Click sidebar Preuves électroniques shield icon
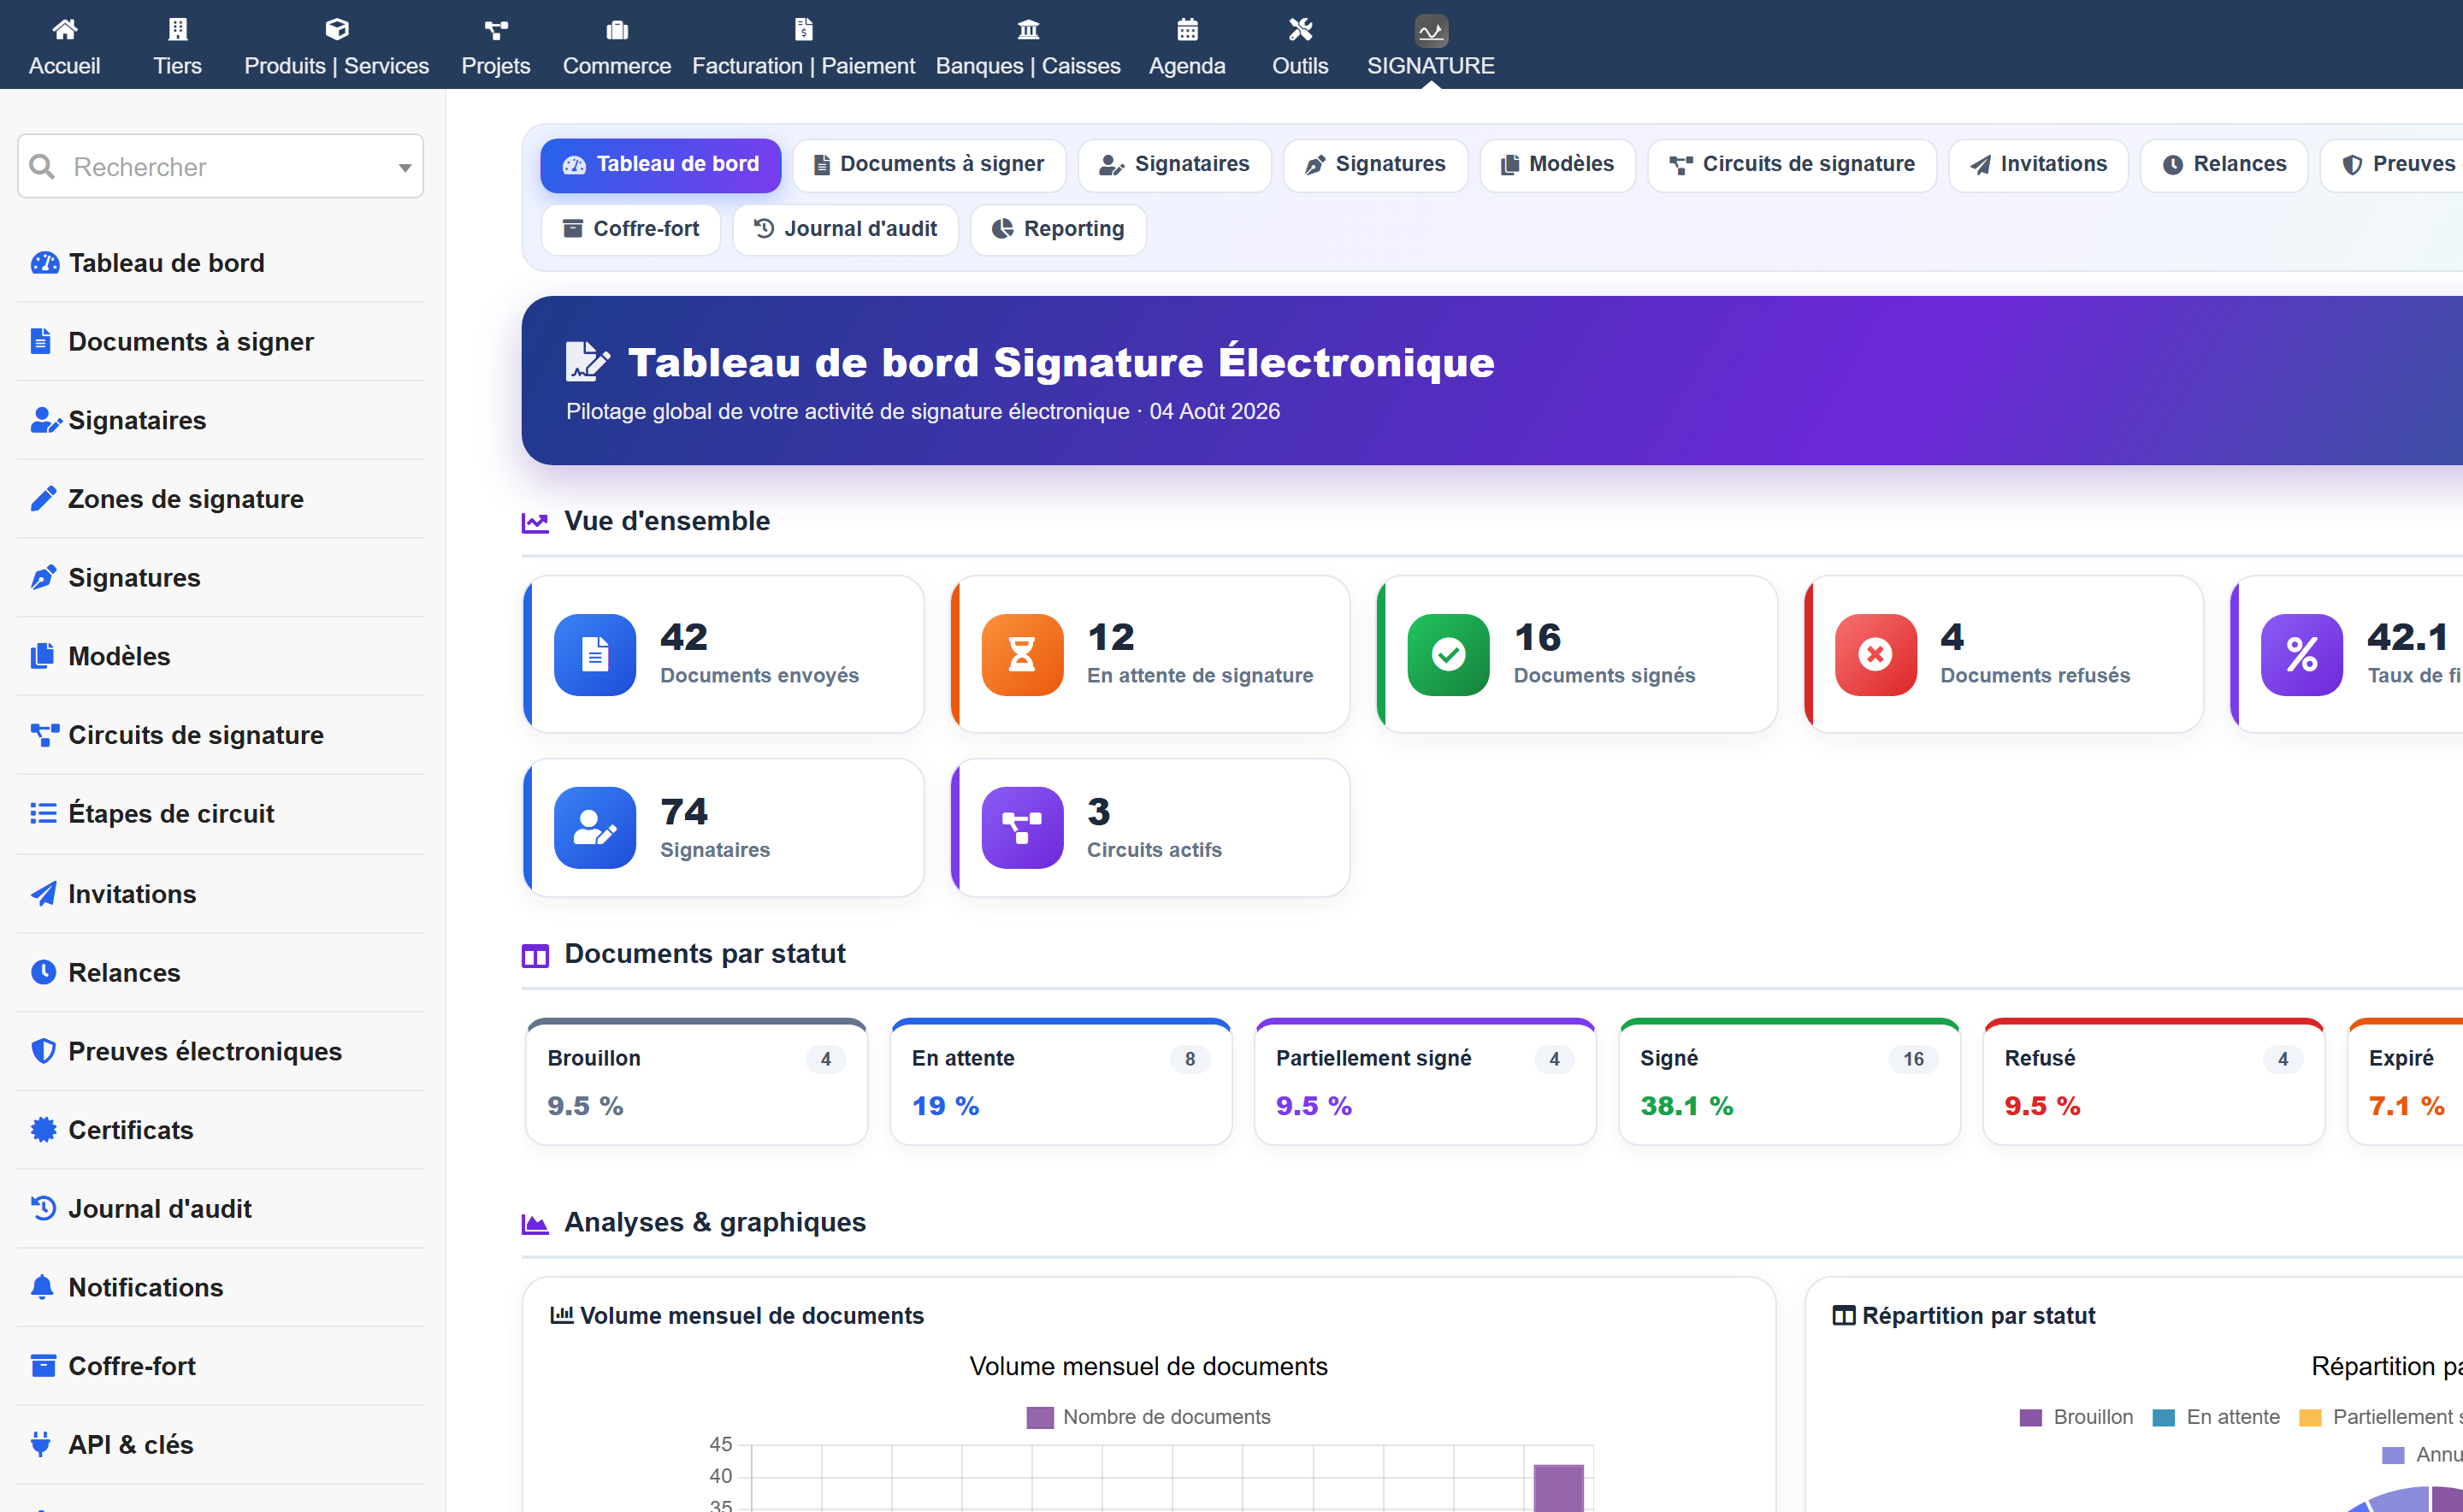This screenshot has width=2463, height=1512. pos(43,1051)
